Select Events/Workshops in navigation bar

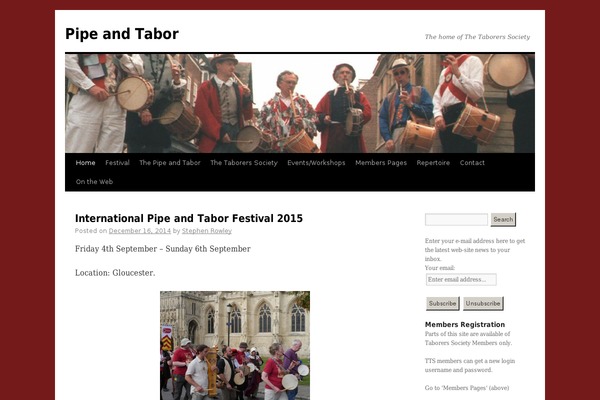coord(316,163)
